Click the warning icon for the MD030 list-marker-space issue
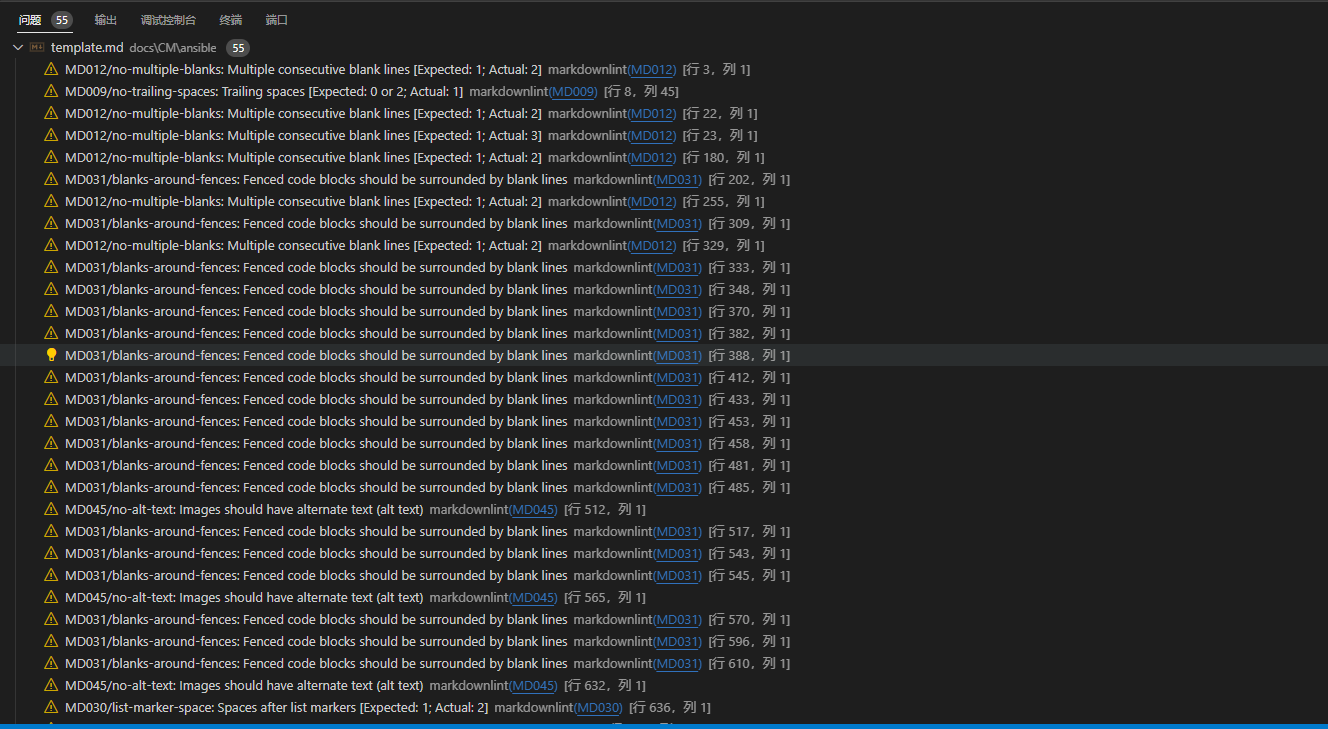 pyautogui.click(x=51, y=707)
